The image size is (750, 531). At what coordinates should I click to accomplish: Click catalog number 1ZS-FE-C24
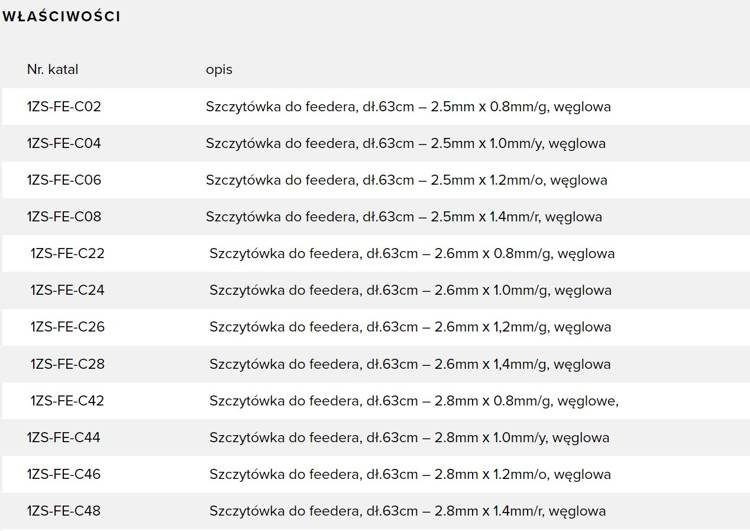[x=67, y=290]
